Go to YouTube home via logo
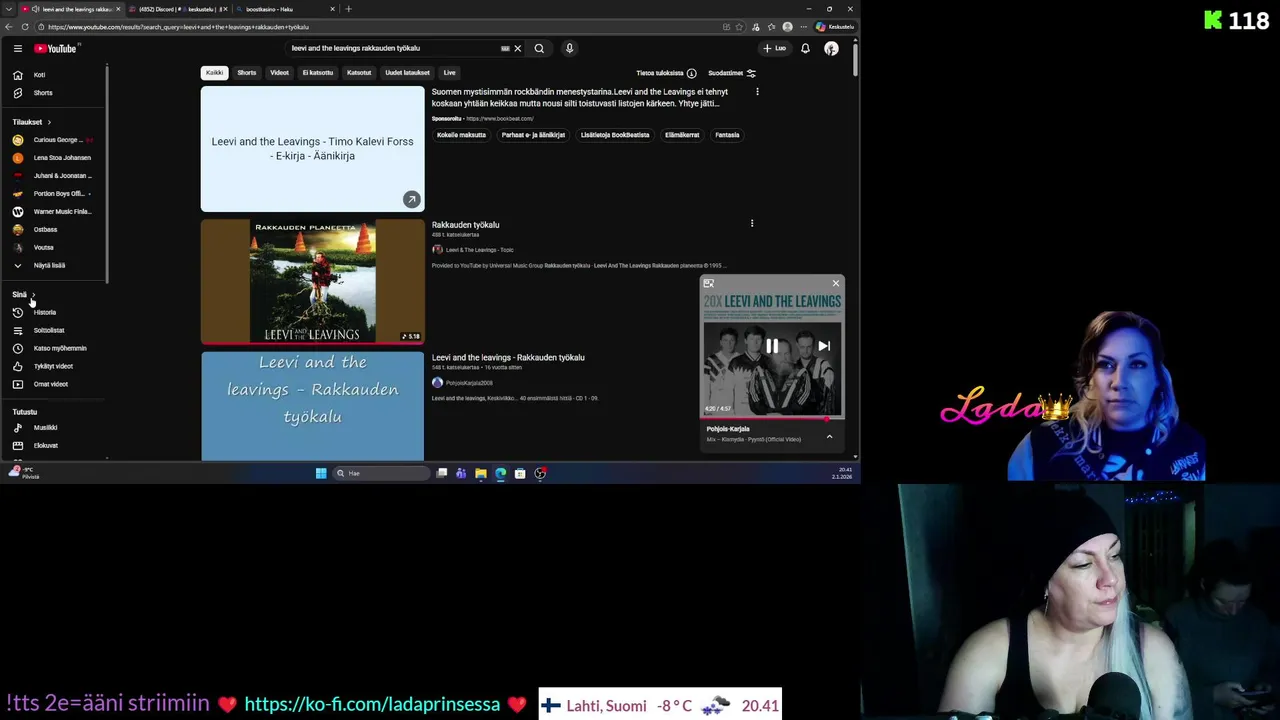 (55, 48)
